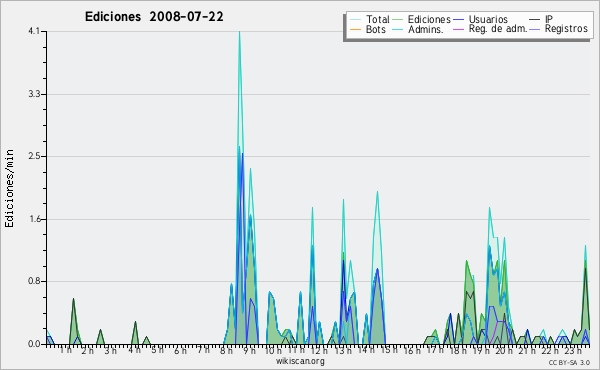
Task: Click the 2.5 y-axis value
Action: pyautogui.click(x=34, y=156)
